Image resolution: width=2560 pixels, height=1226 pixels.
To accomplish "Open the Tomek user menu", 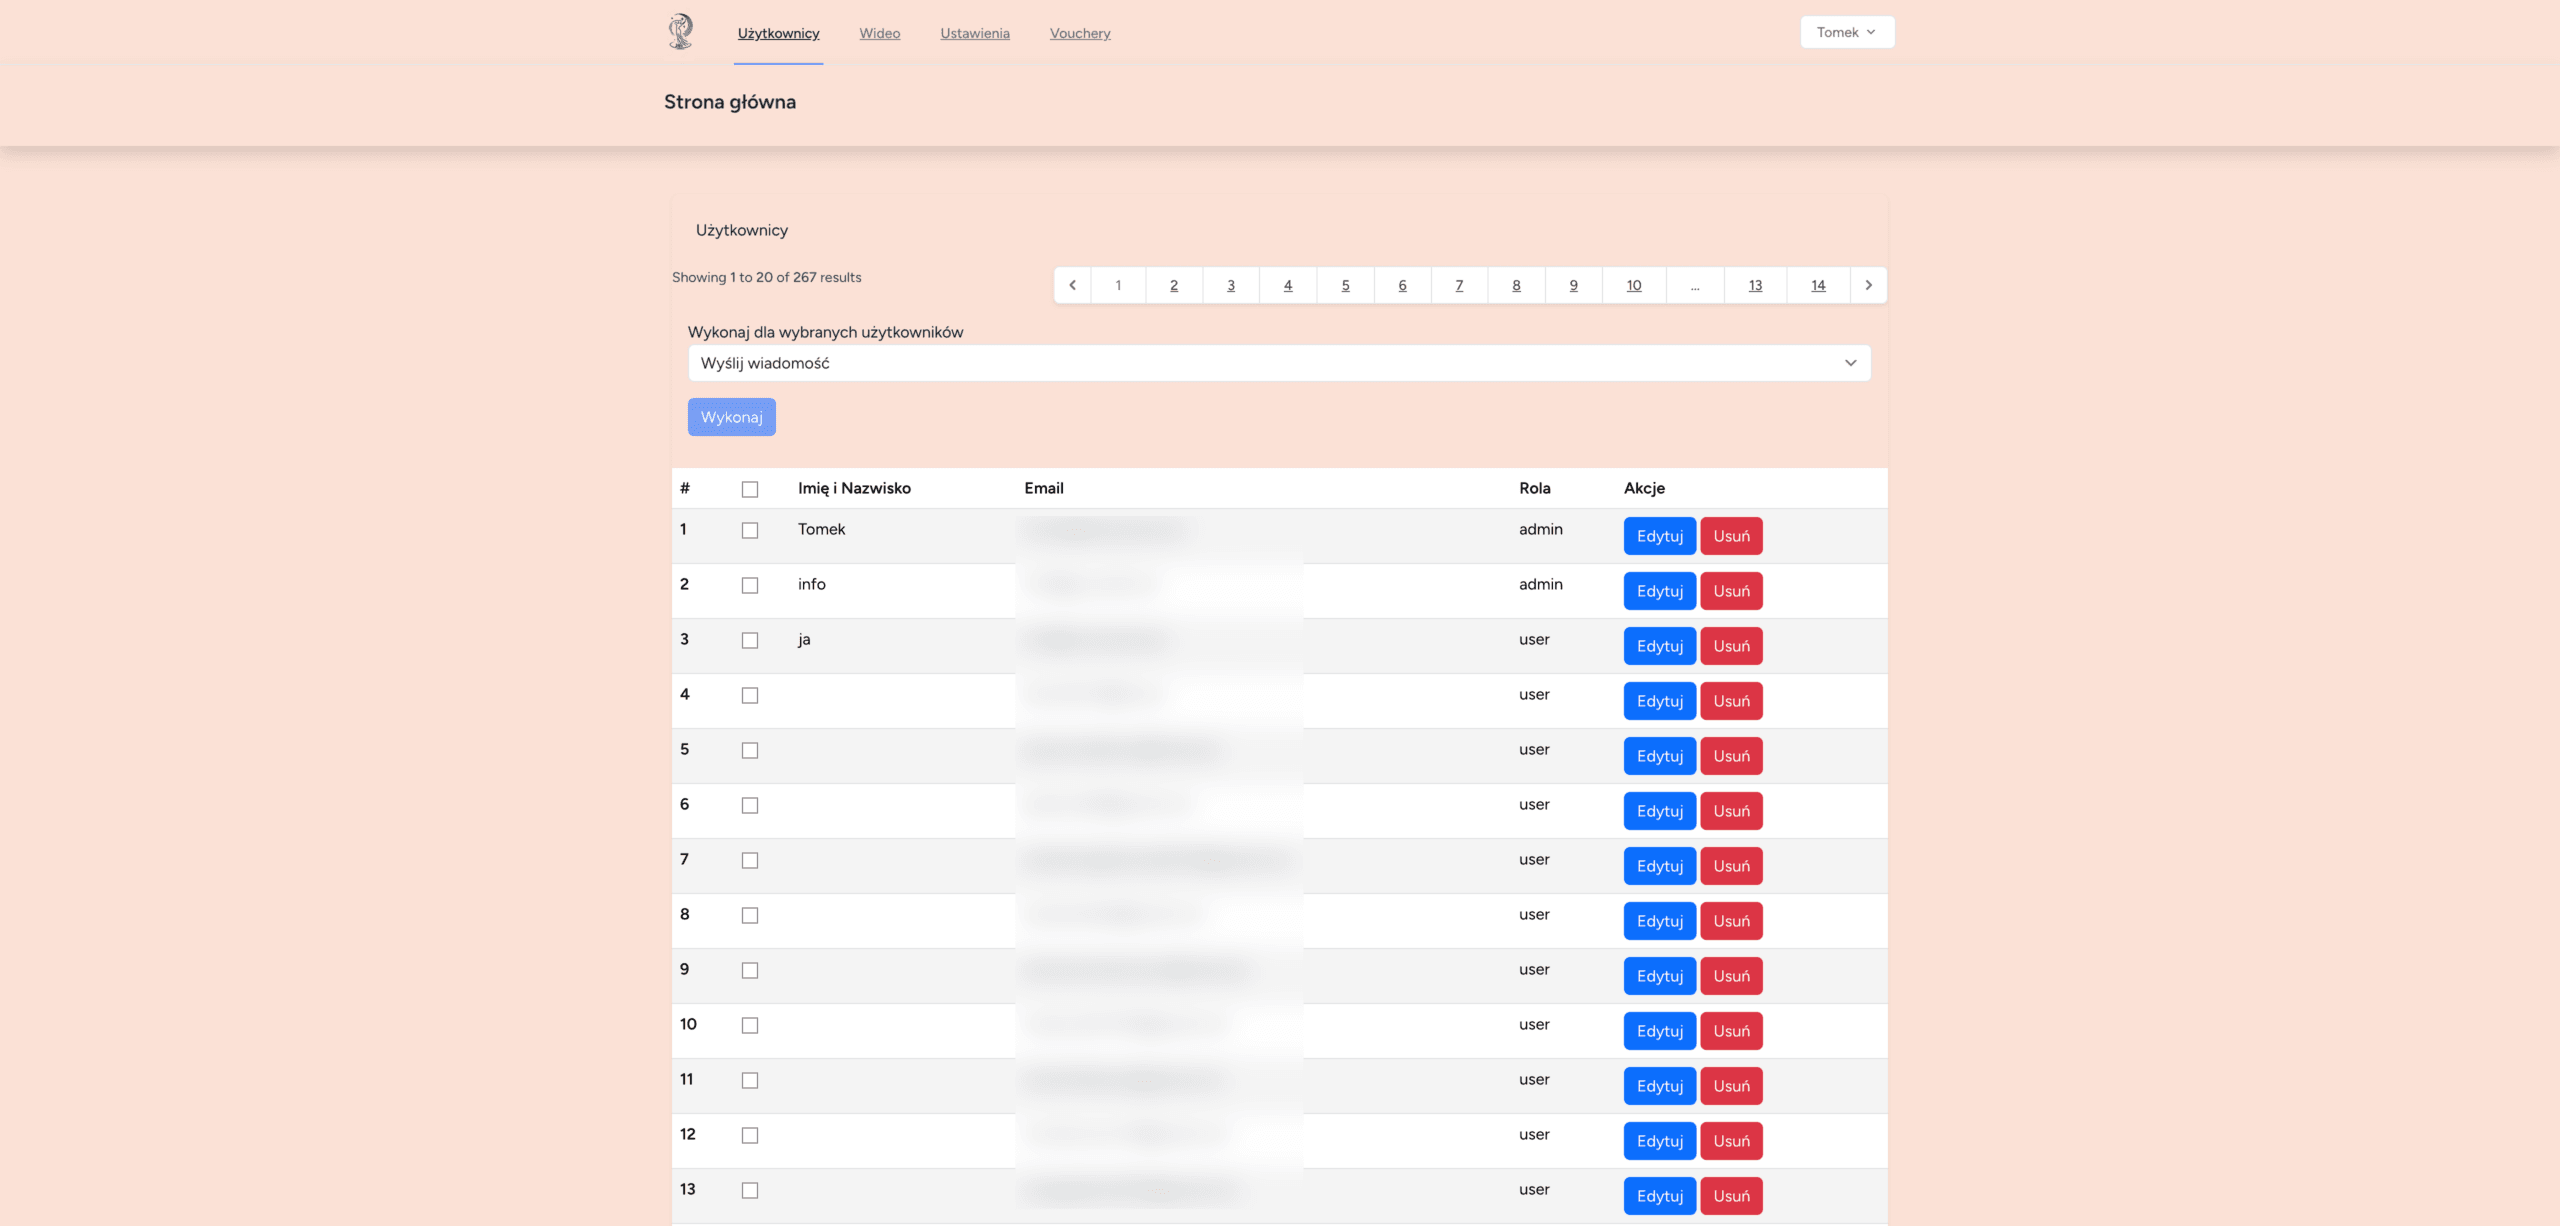I will (x=1846, y=32).
